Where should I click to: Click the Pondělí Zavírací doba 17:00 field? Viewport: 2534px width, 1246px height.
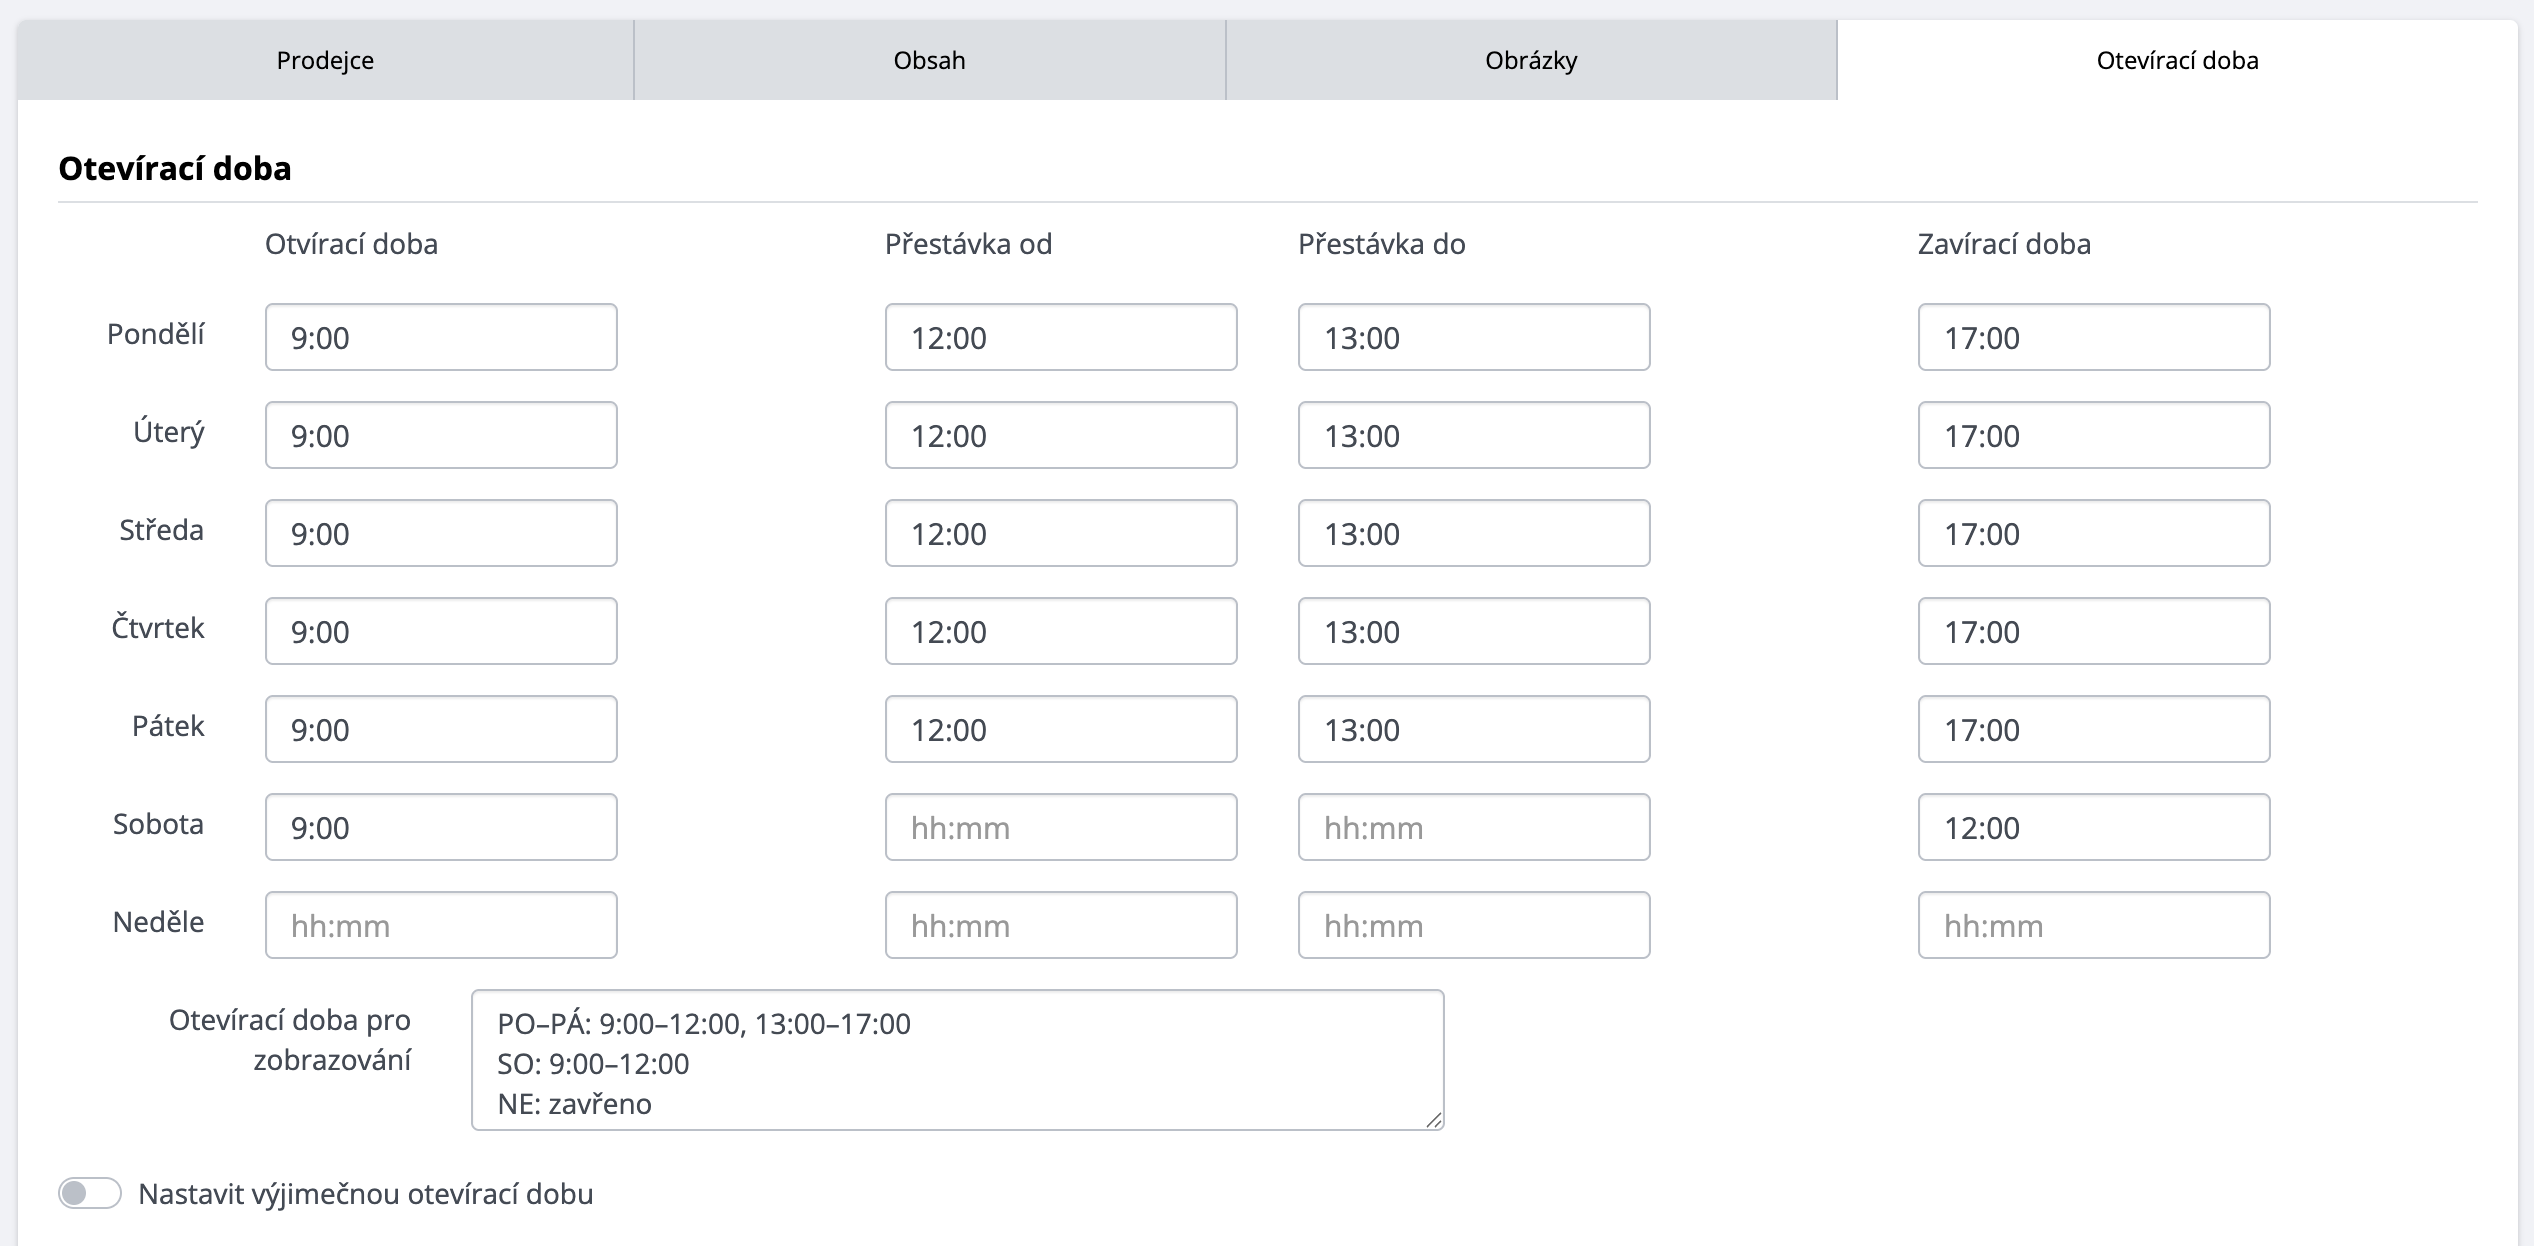click(2094, 337)
